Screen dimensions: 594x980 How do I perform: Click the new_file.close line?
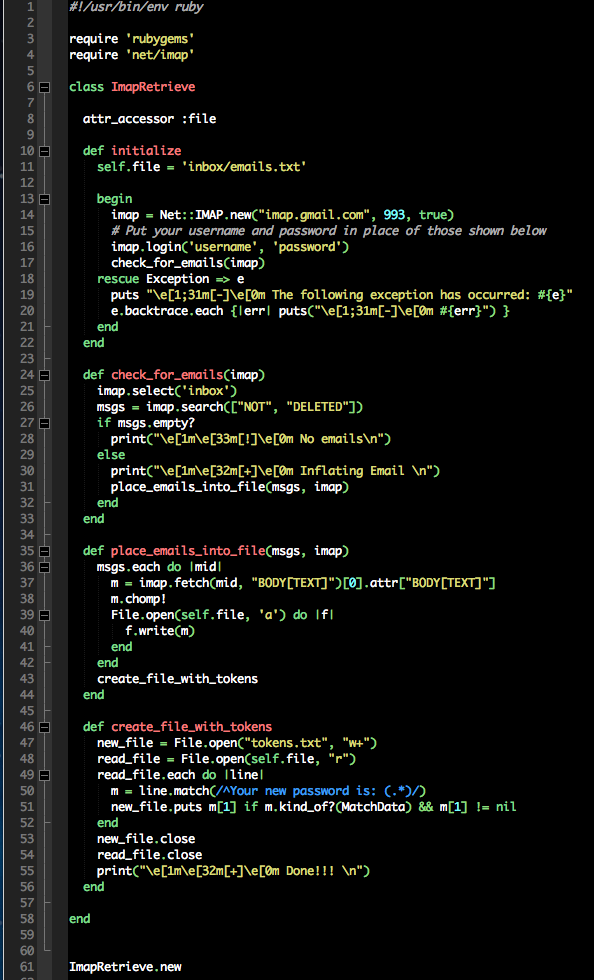coord(146,839)
